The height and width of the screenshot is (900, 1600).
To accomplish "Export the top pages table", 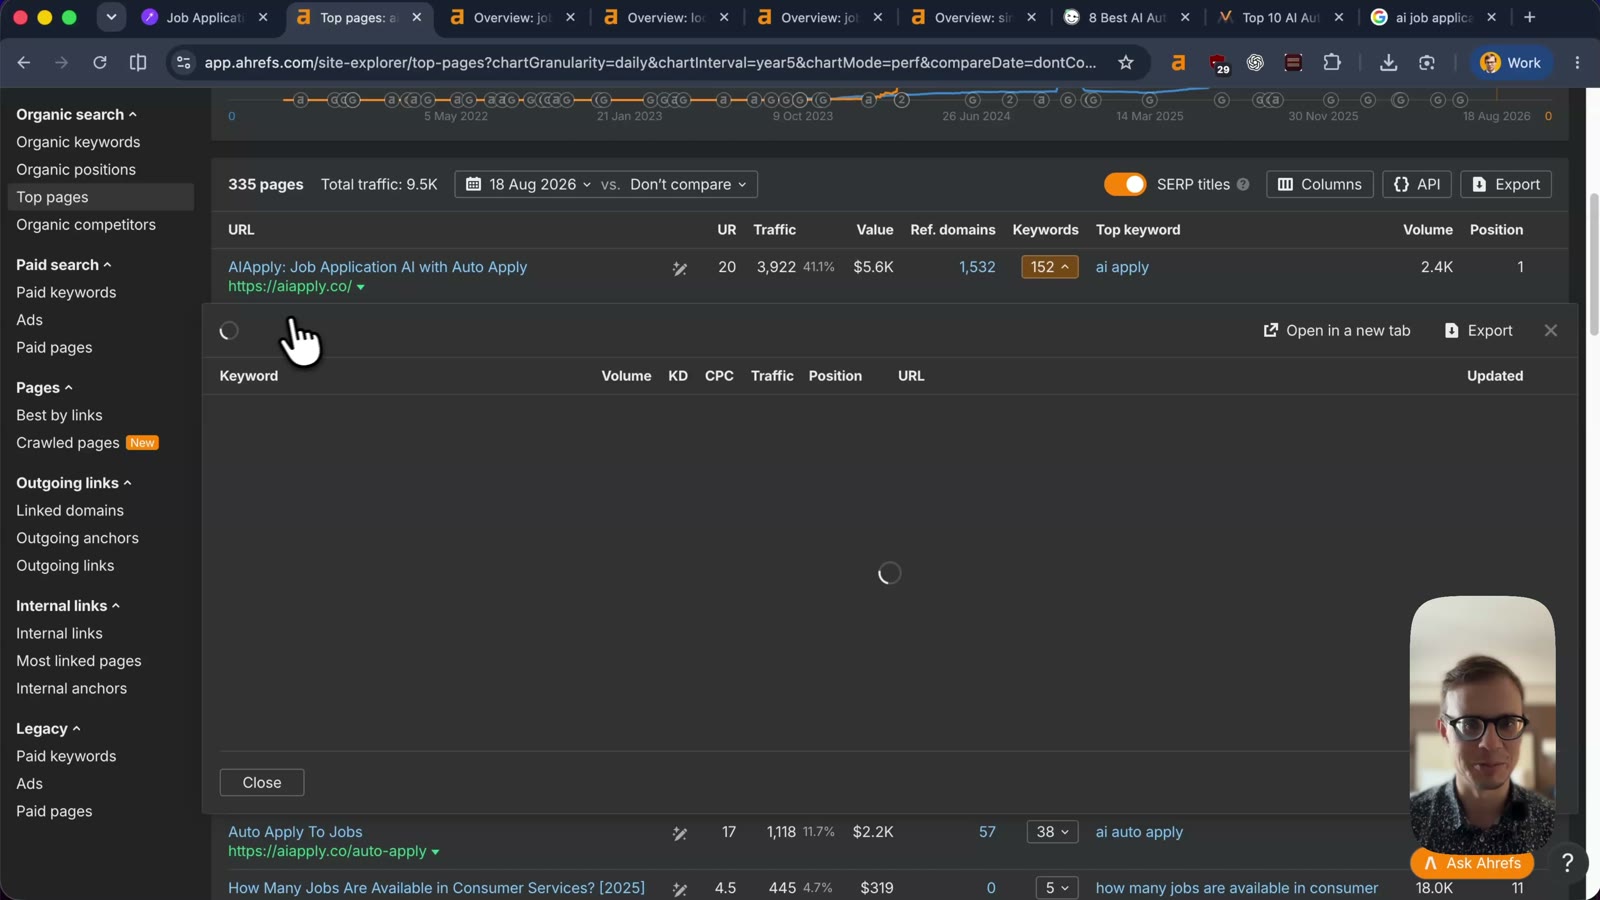I will (1506, 185).
